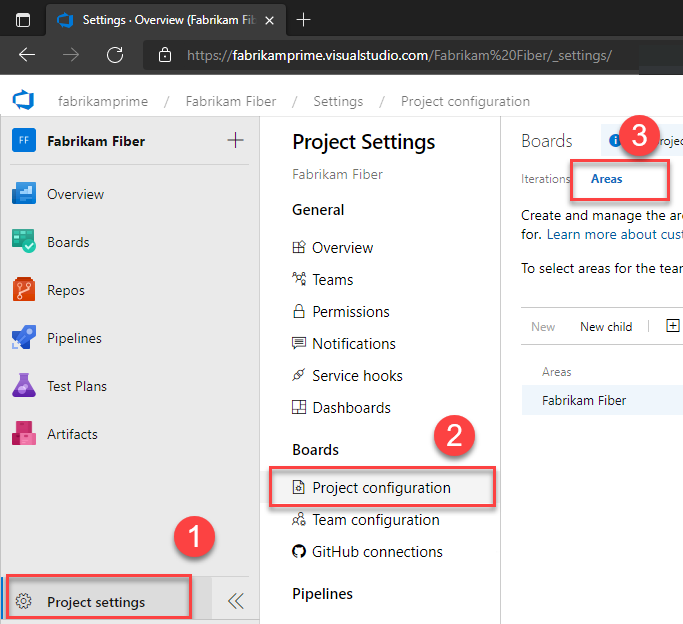Open Project settings at bottom left
The height and width of the screenshot is (624, 683).
point(96,602)
